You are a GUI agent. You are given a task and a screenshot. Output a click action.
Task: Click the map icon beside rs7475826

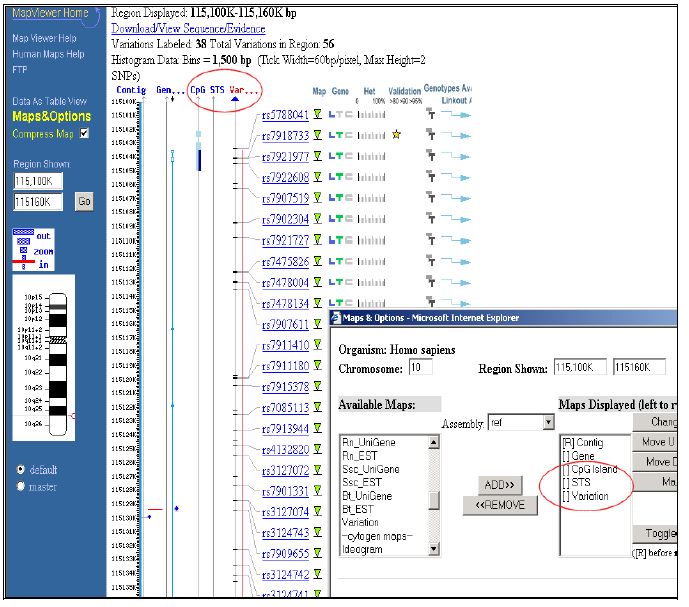tap(318, 261)
